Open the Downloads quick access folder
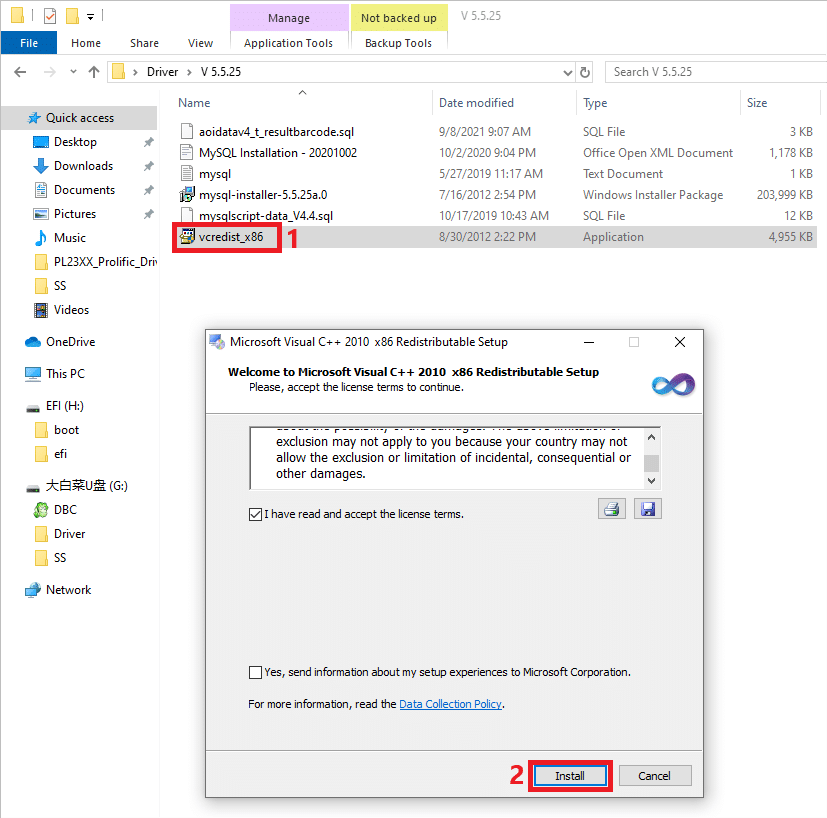The image size is (827, 818). pyautogui.click(x=73, y=166)
